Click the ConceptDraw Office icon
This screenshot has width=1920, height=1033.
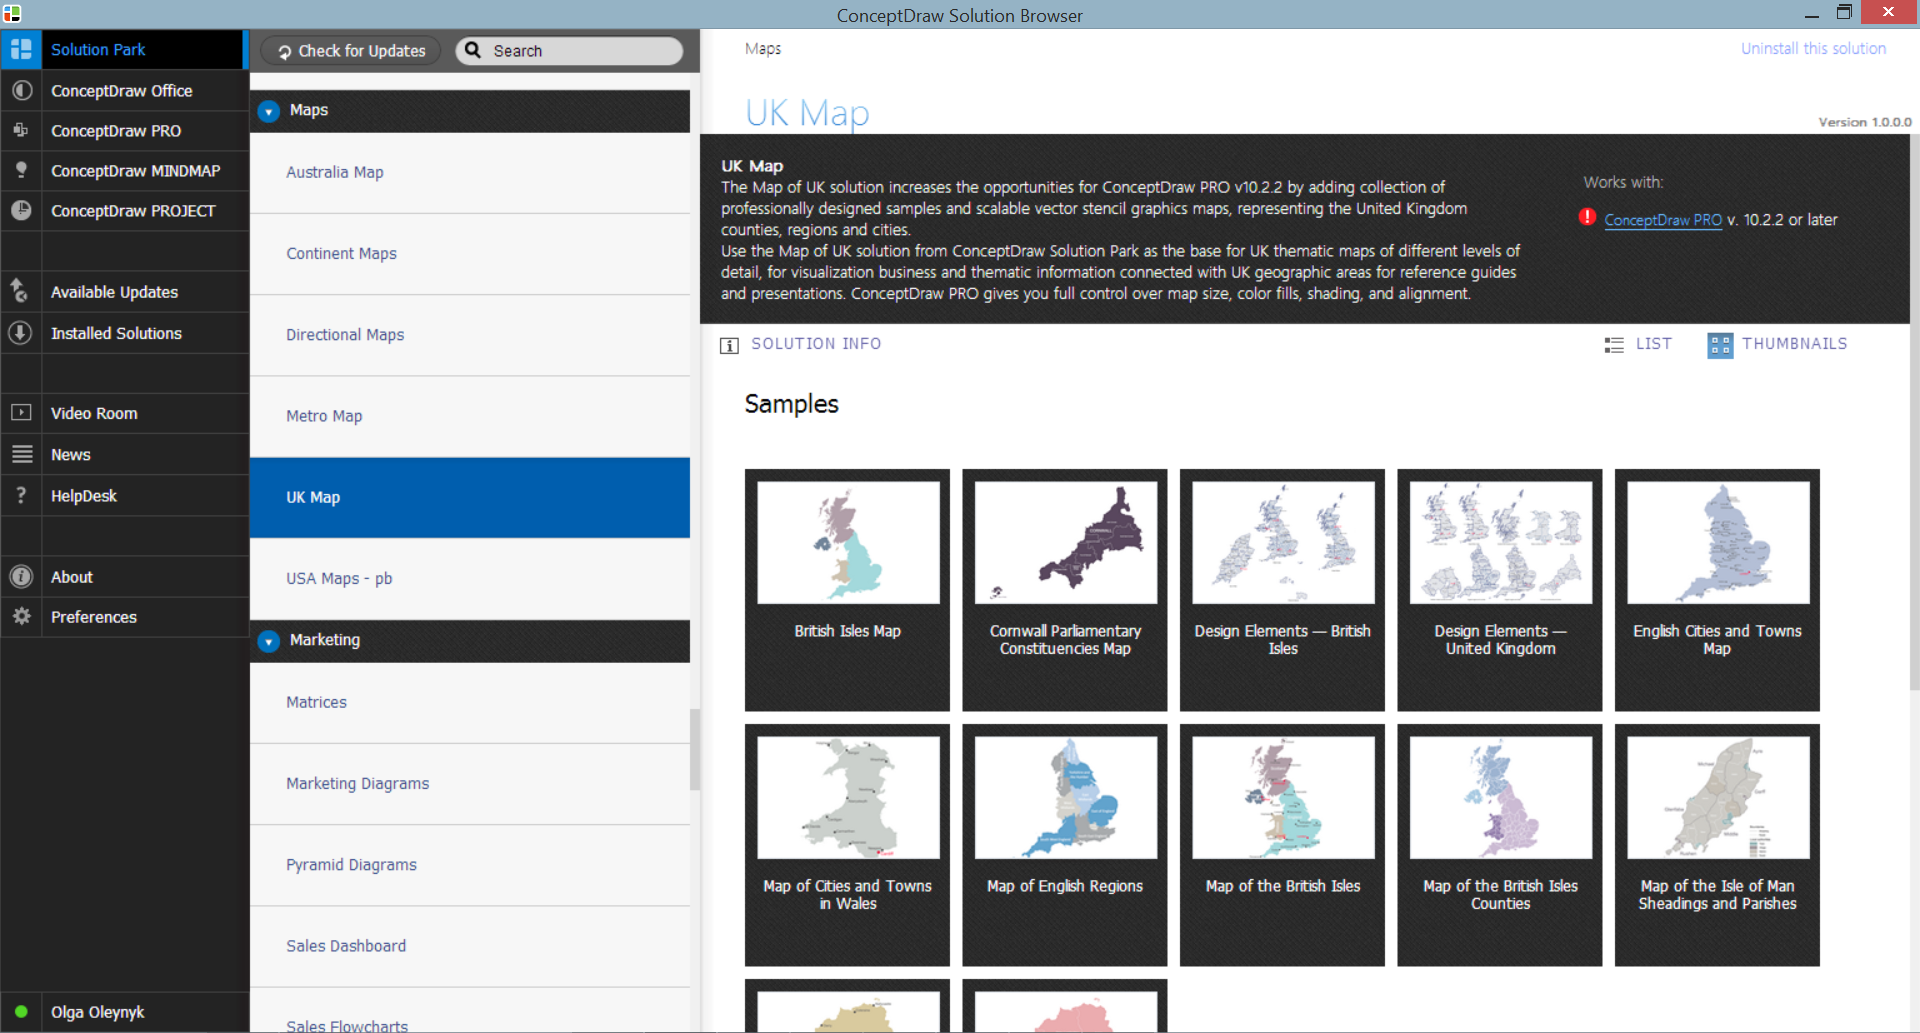[x=21, y=90]
